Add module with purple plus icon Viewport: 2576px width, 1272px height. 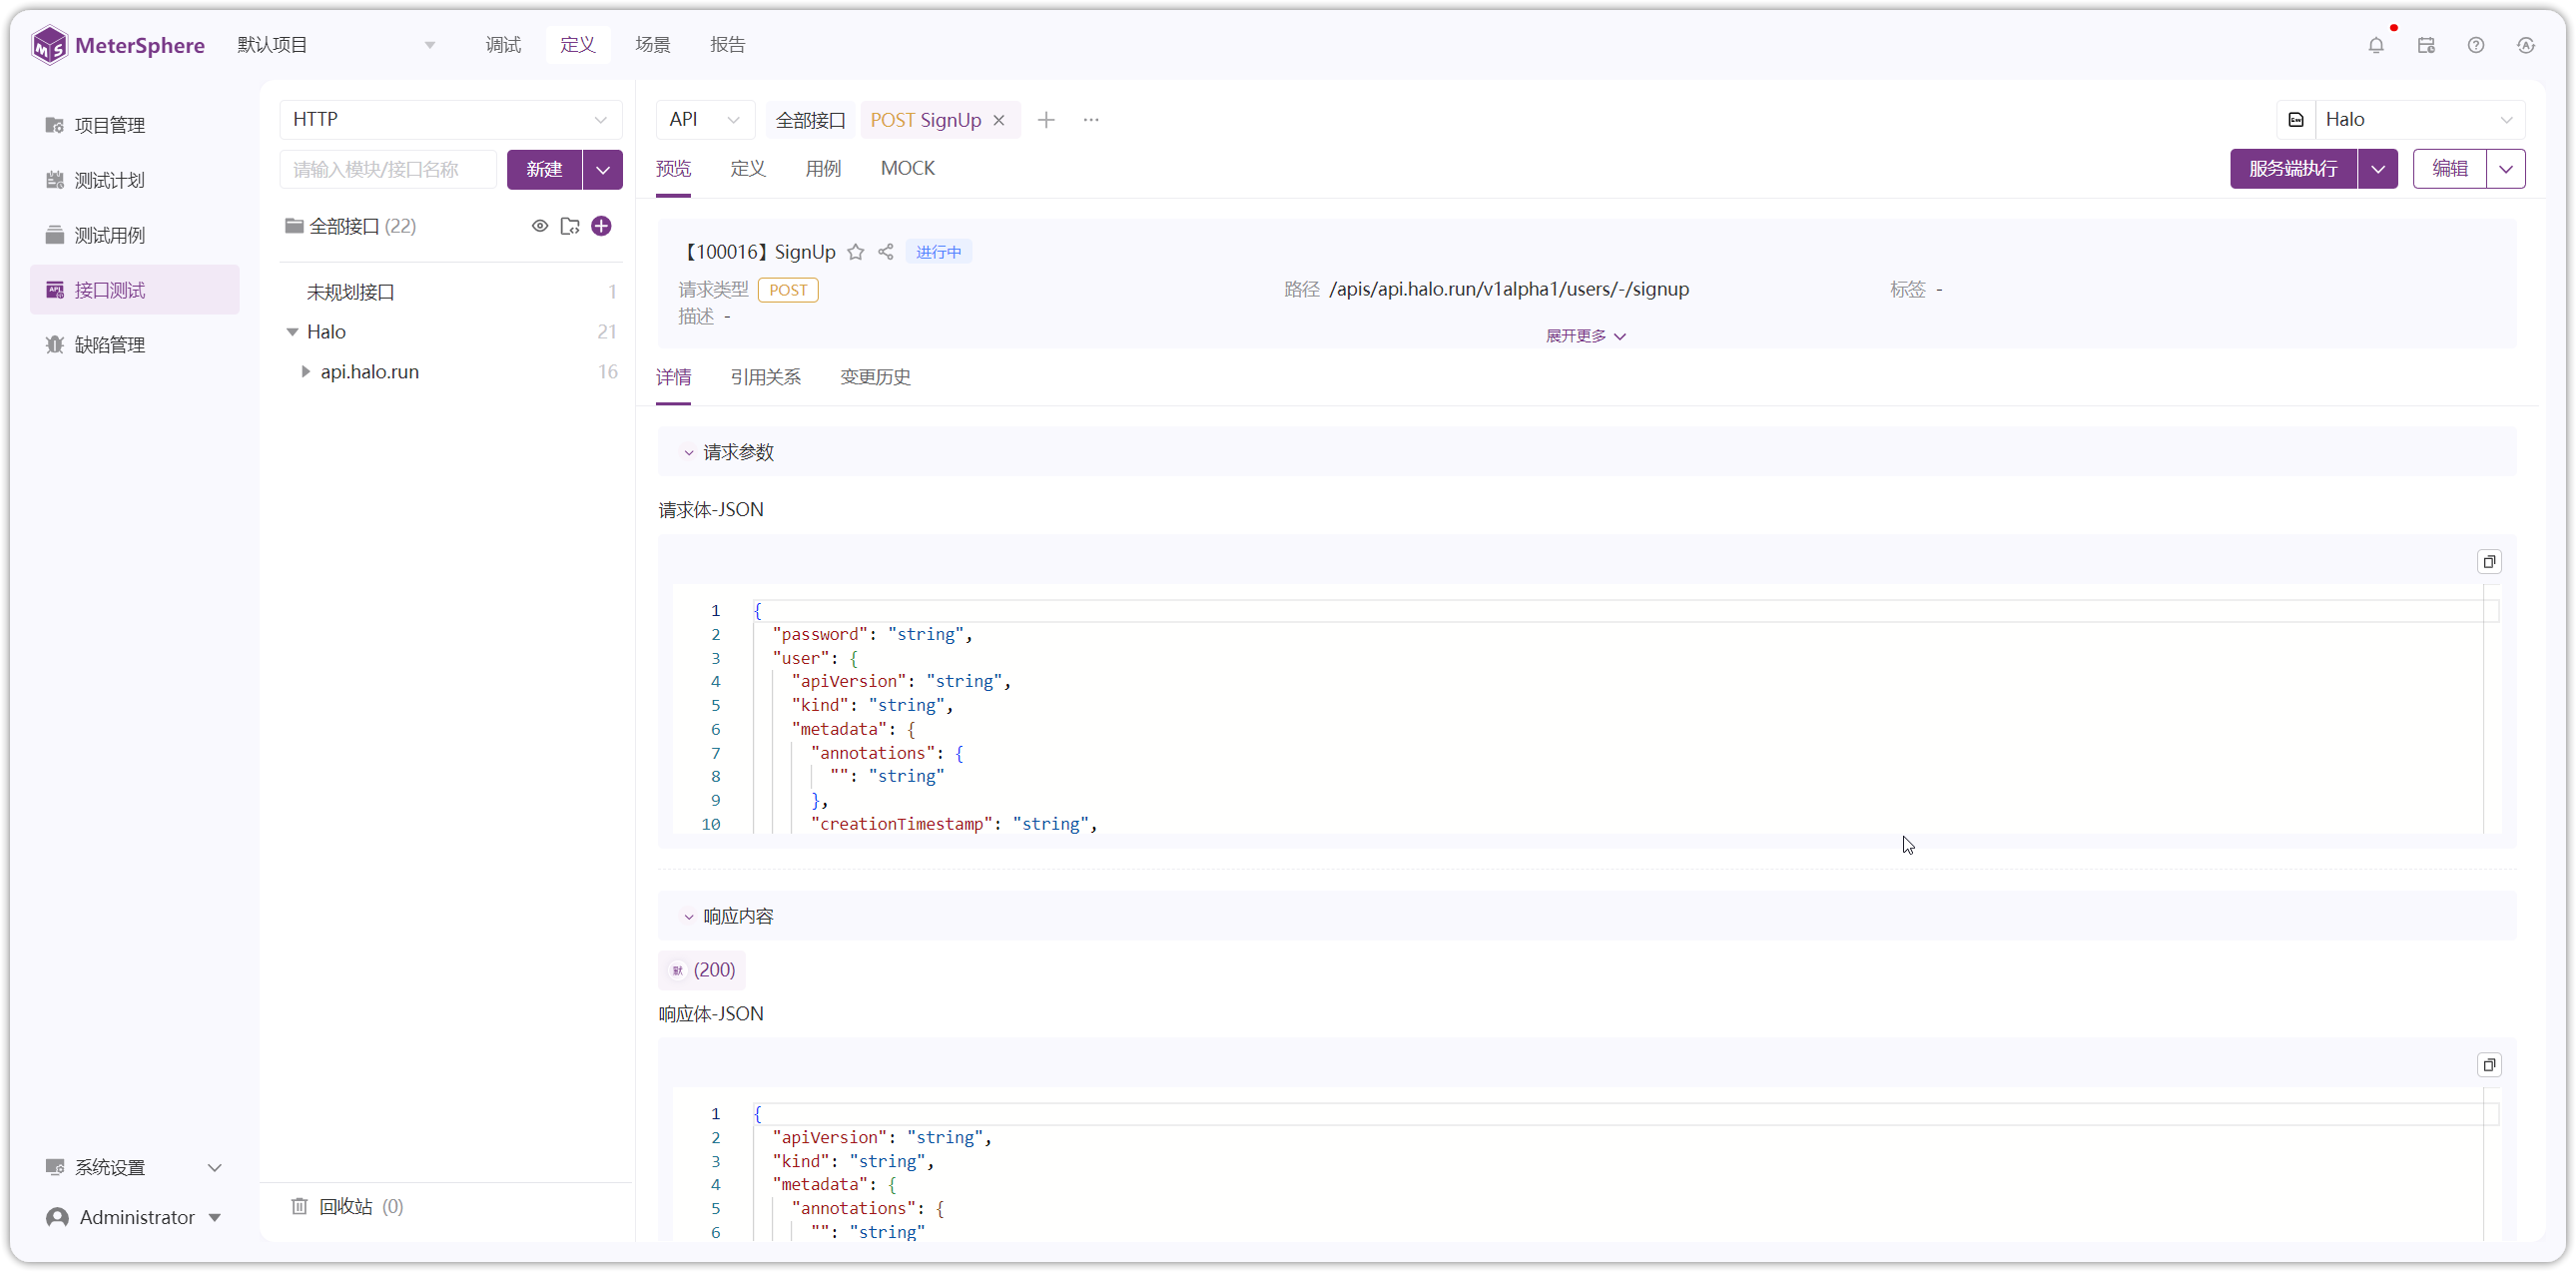(601, 226)
